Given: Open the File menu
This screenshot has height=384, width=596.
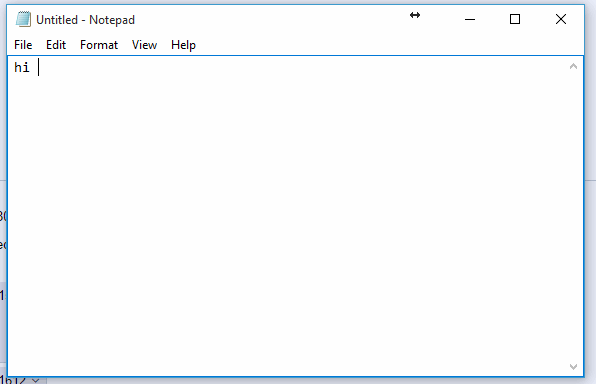Looking at the screenshot, I should click(x=23, y=45).
